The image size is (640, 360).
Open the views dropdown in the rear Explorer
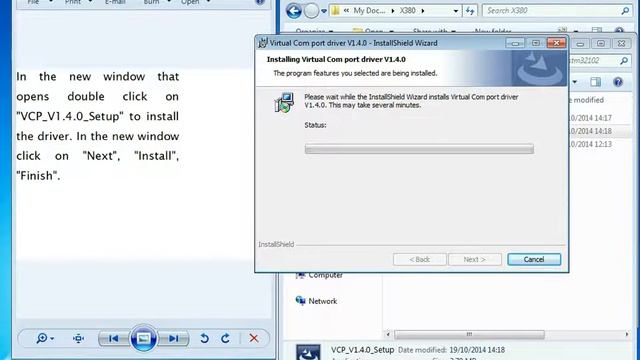tap(575, 82)
